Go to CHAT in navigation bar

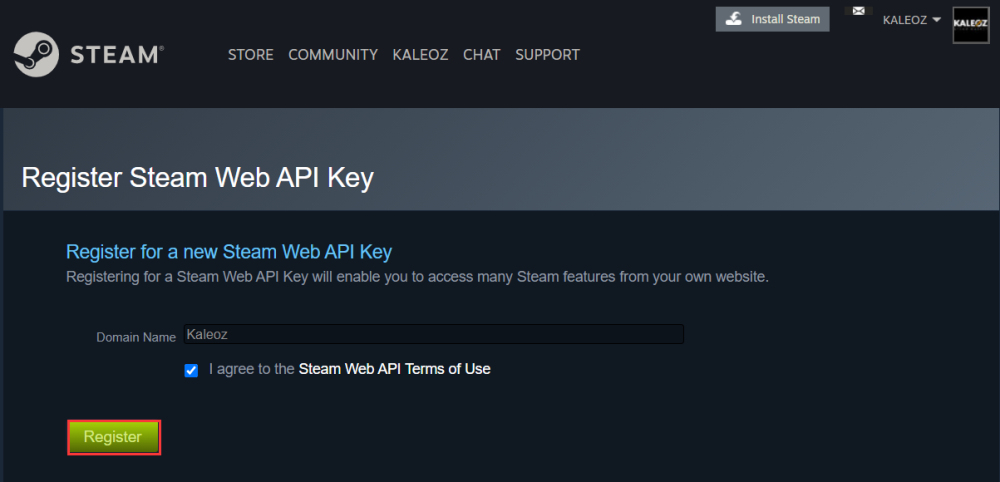coord(481,55)
